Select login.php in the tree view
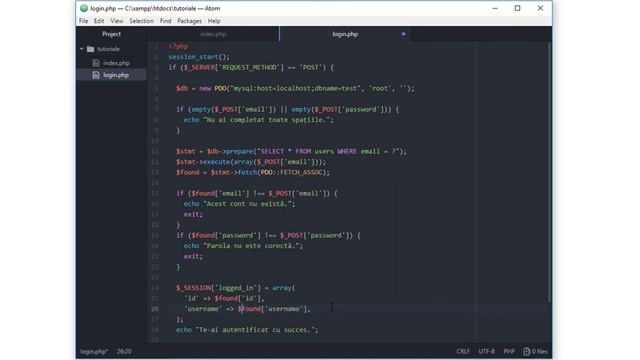 coord(116,75)
